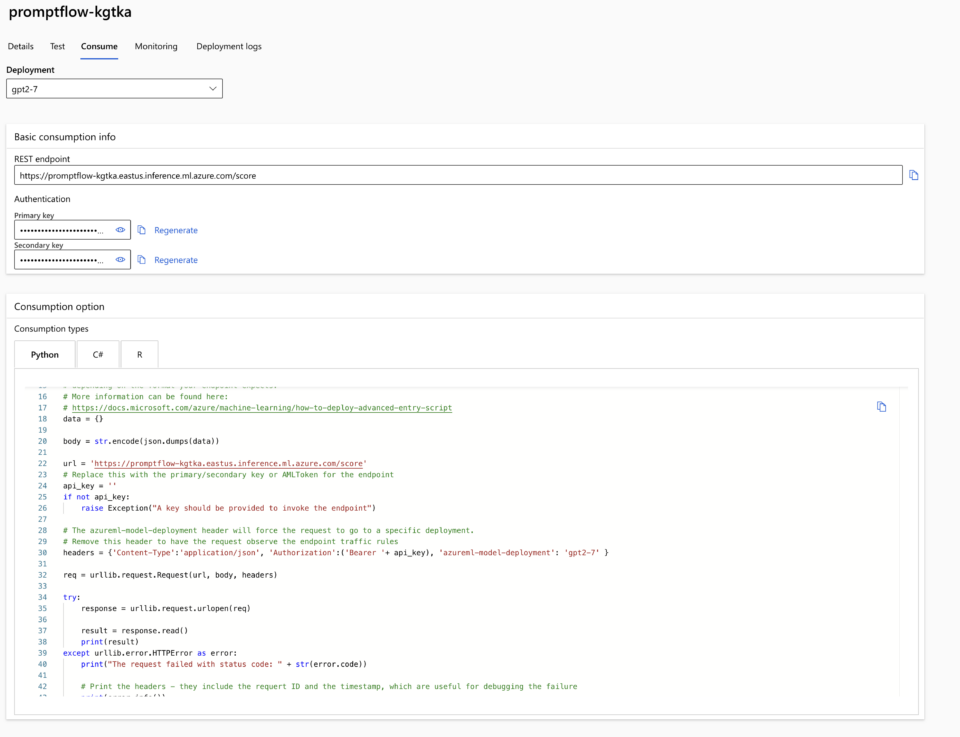Switch to the Details tab
This screenshot has height=737, width=960.
coord(20,47)
